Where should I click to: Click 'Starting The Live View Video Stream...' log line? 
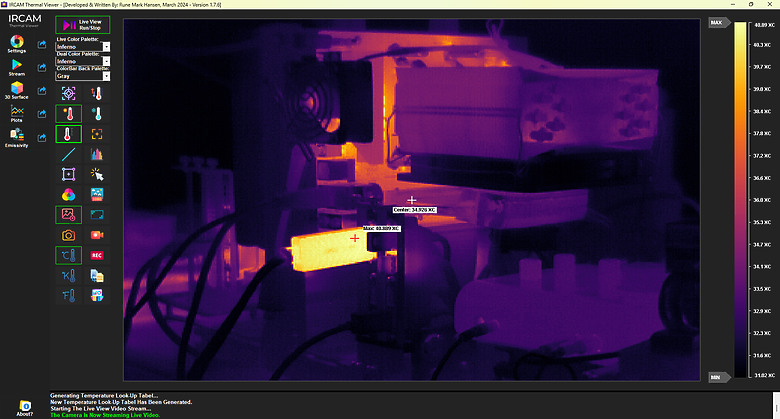pos(100,409)
